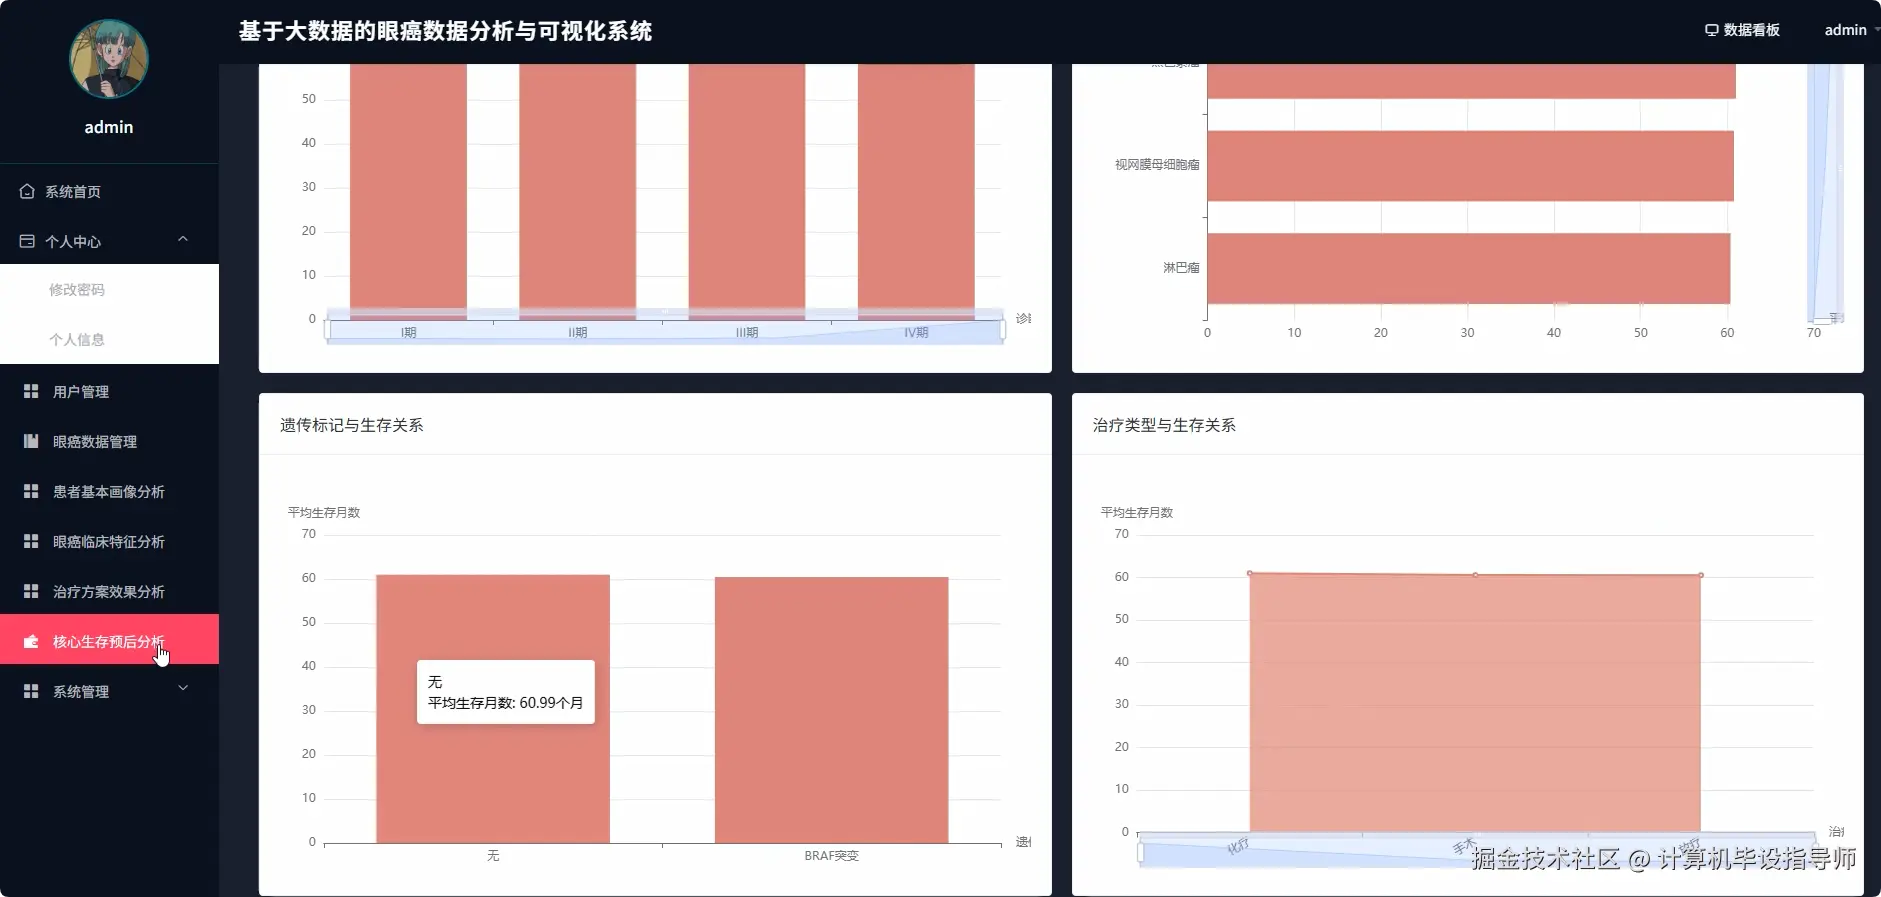The height and width of the screenshot is (897, 1881).
Task: Click the system title in header
Action: [445, 31]
